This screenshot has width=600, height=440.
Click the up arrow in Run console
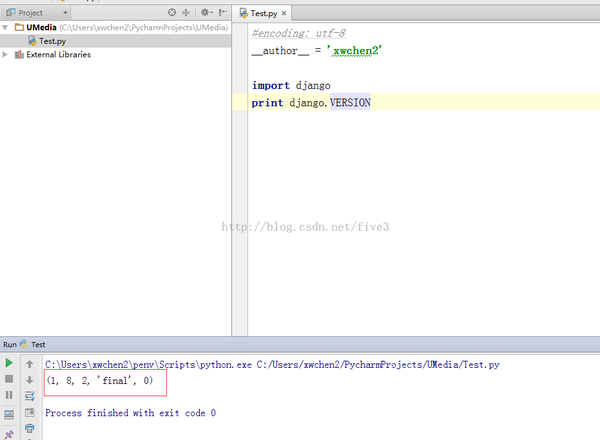click(x=29, y=364)
